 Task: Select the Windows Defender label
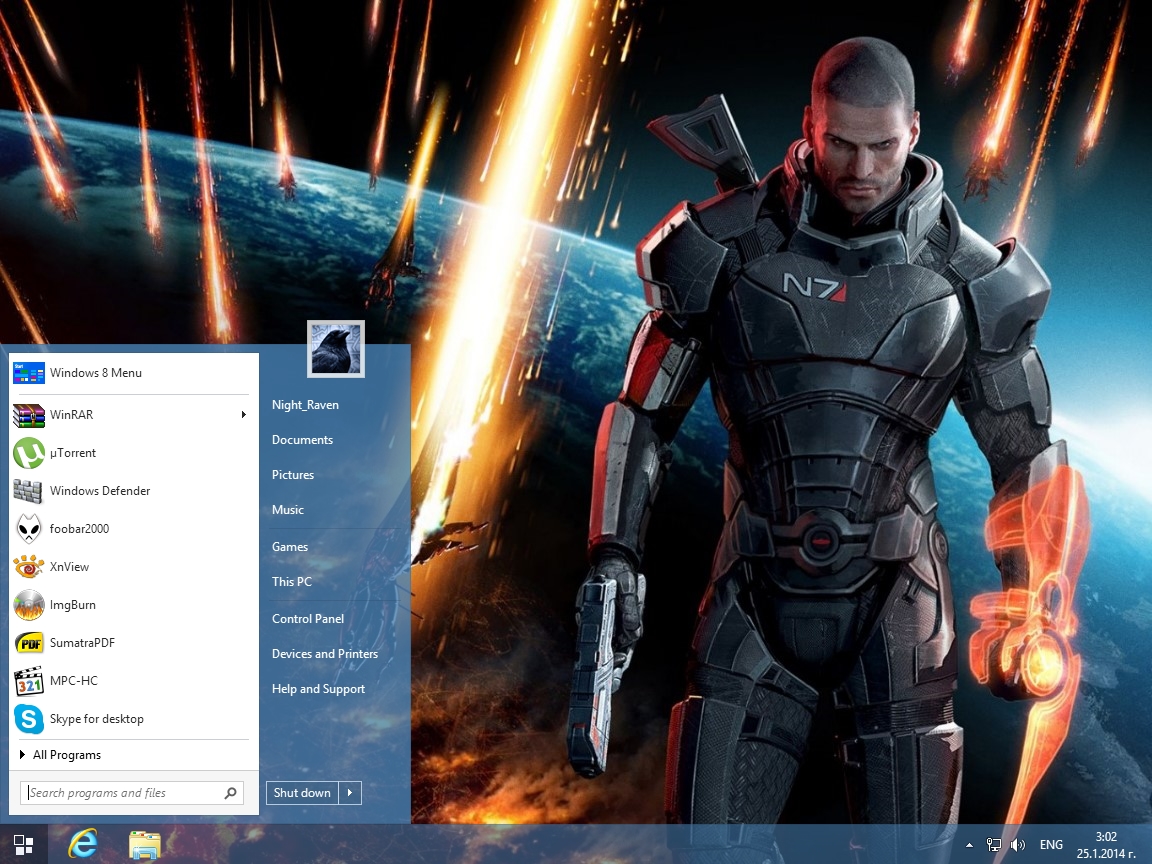100,491
